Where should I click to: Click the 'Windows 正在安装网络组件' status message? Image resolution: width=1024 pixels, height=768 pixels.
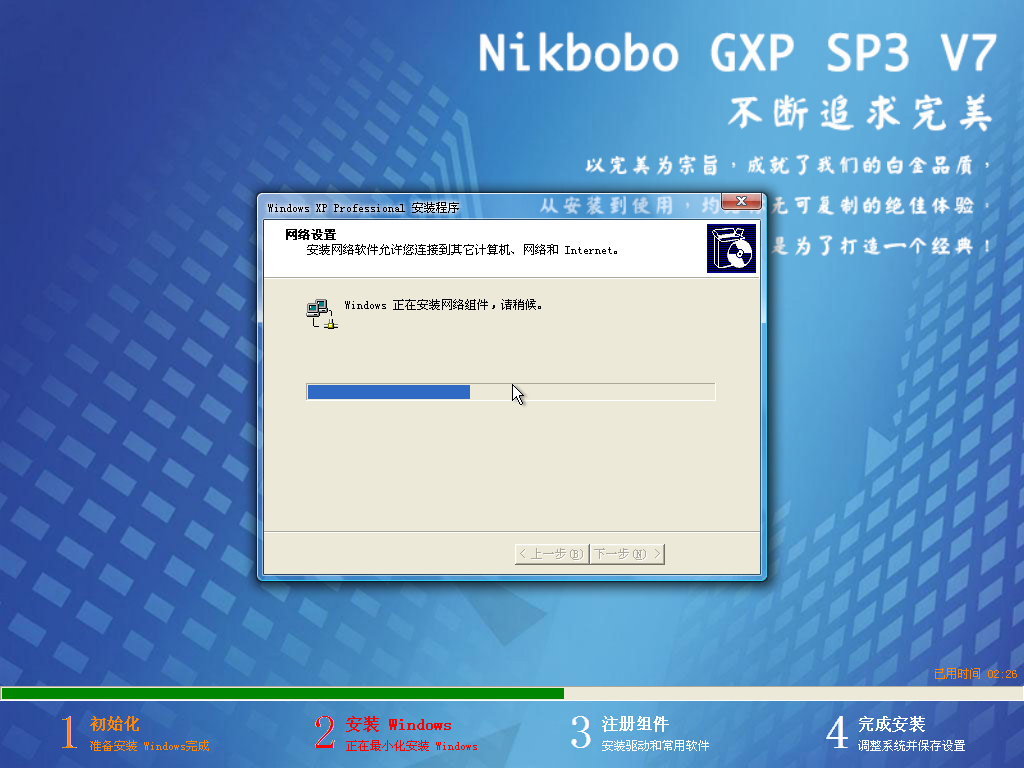coord(443,305)
